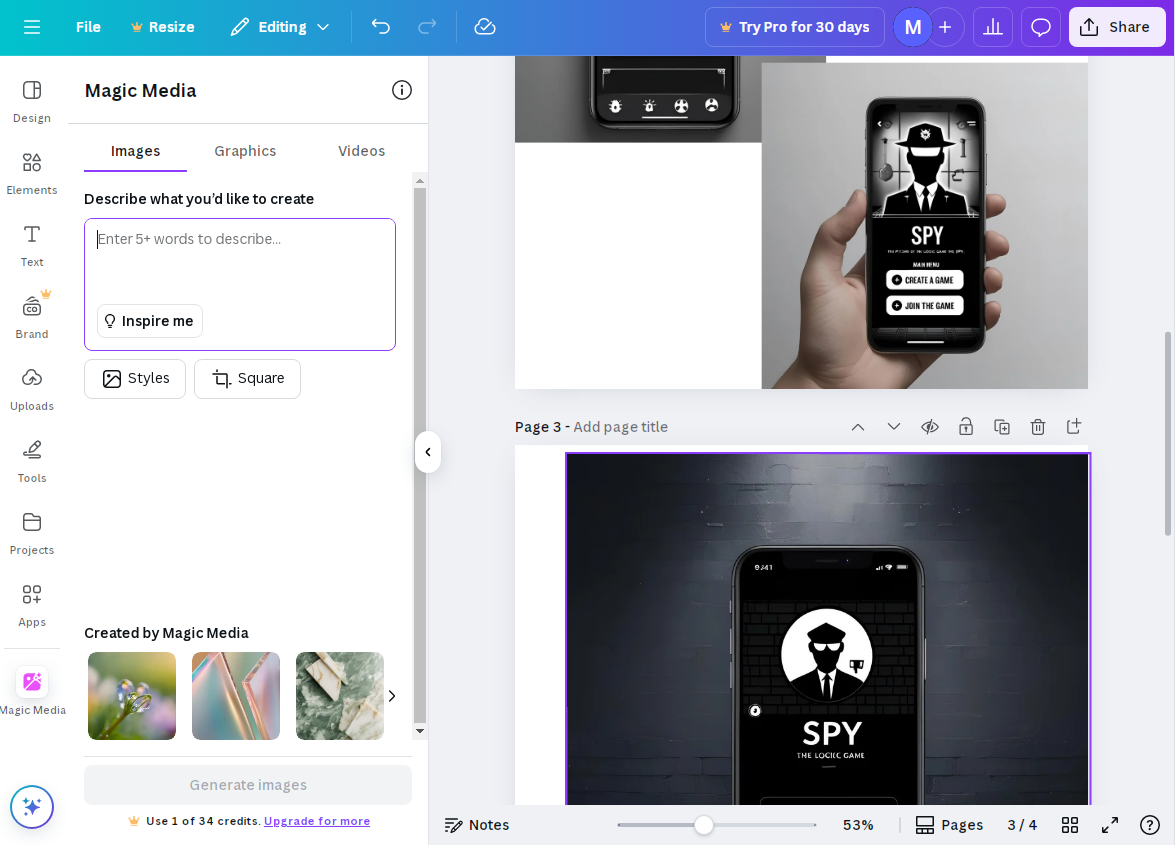Delete Page 3 with trash icon

click(x=1038, y=427)
